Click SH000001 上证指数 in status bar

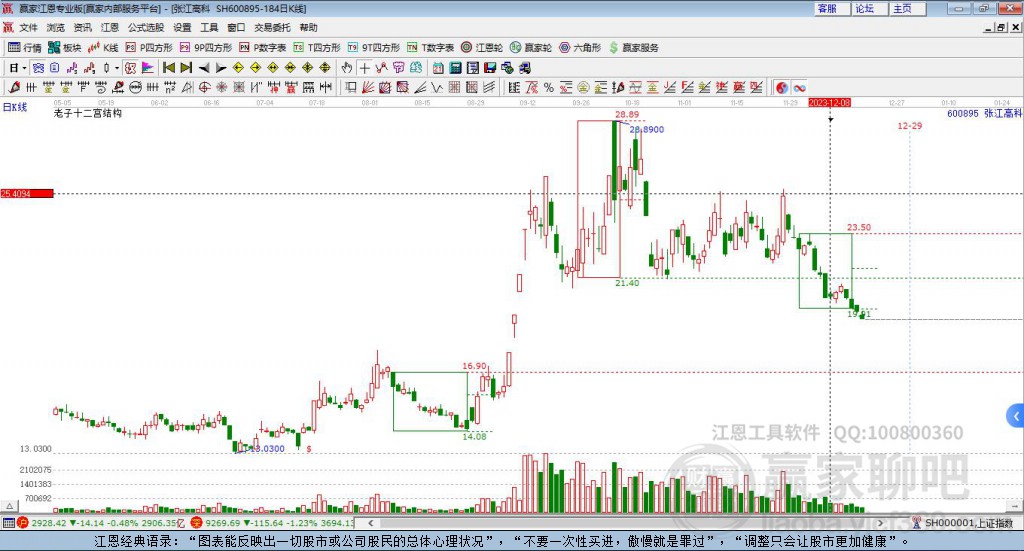967,523
